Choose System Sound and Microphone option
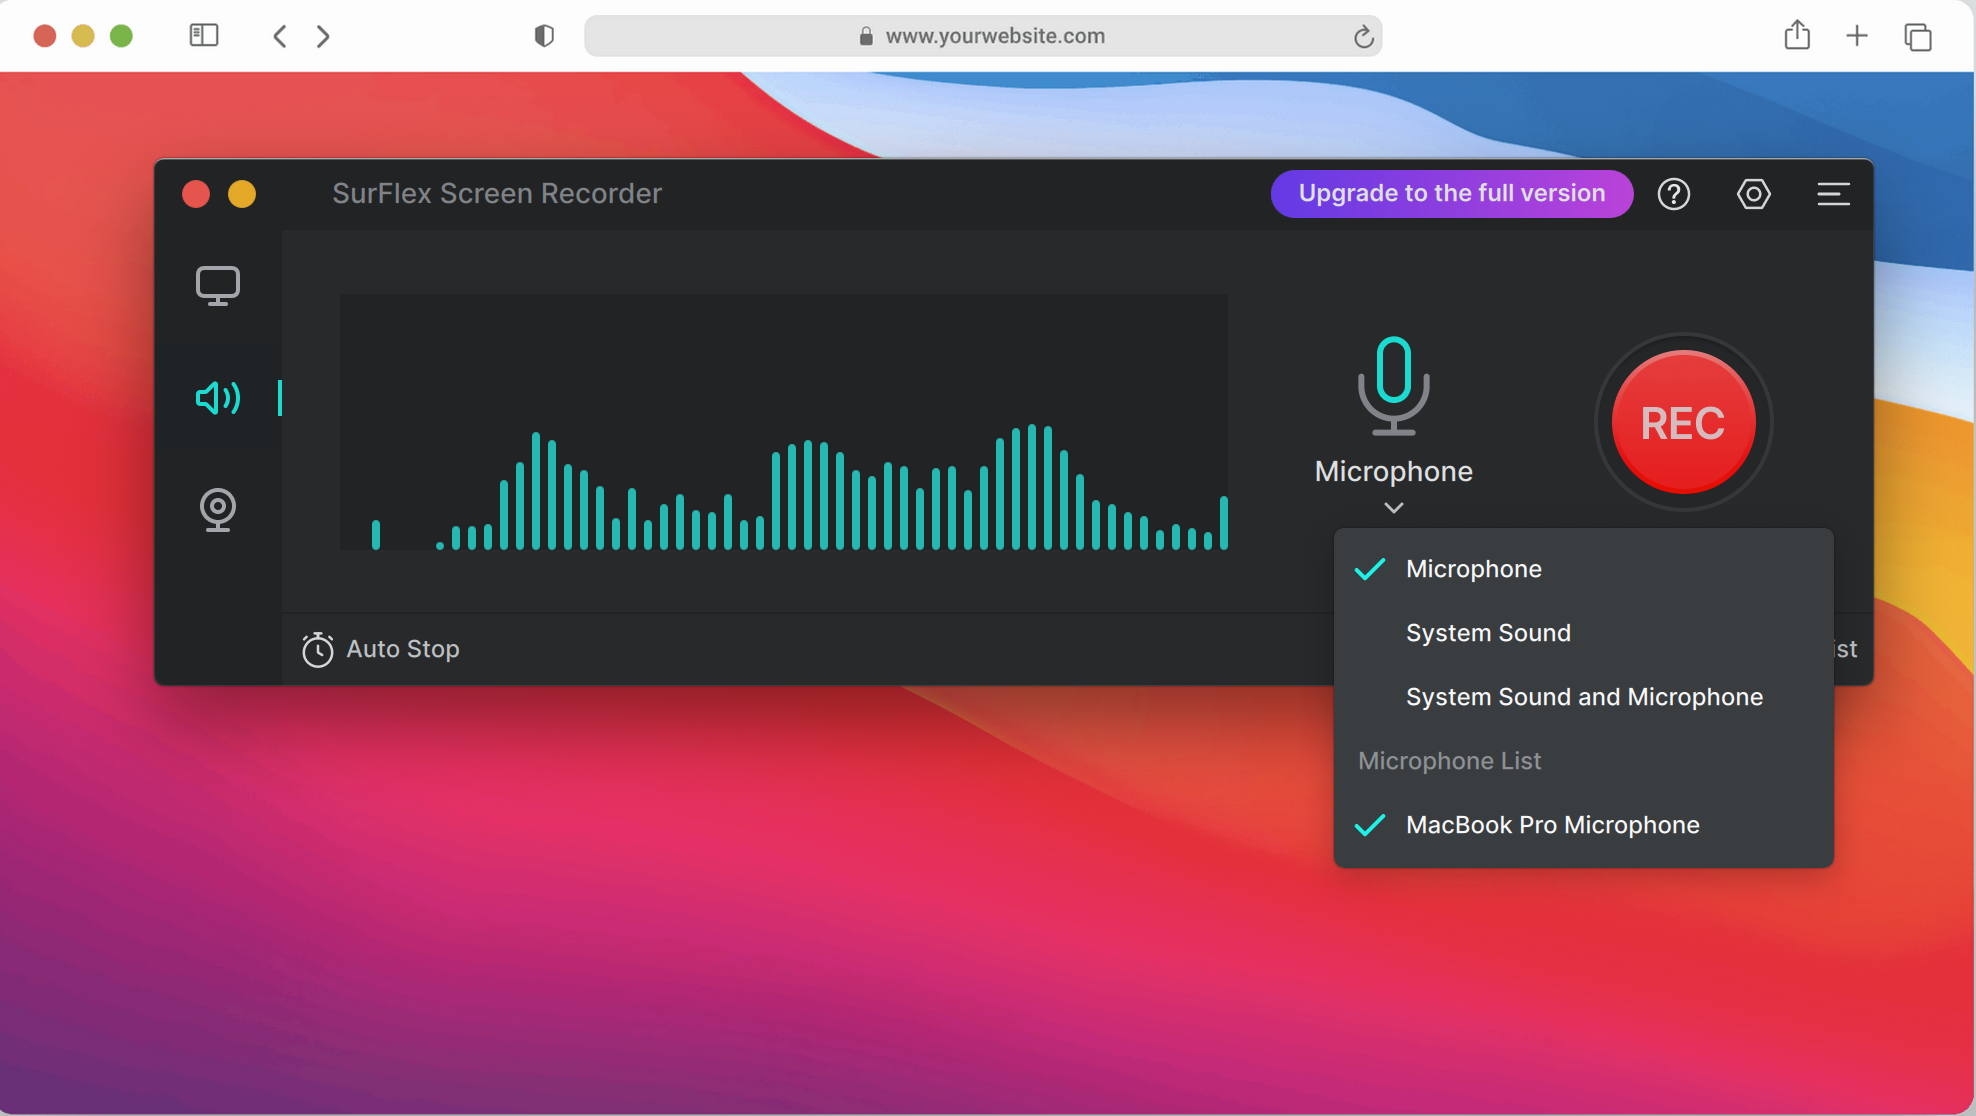Image resolution: width=1976 pixels, height=1116 pixels. click(x=1584, y=696)
